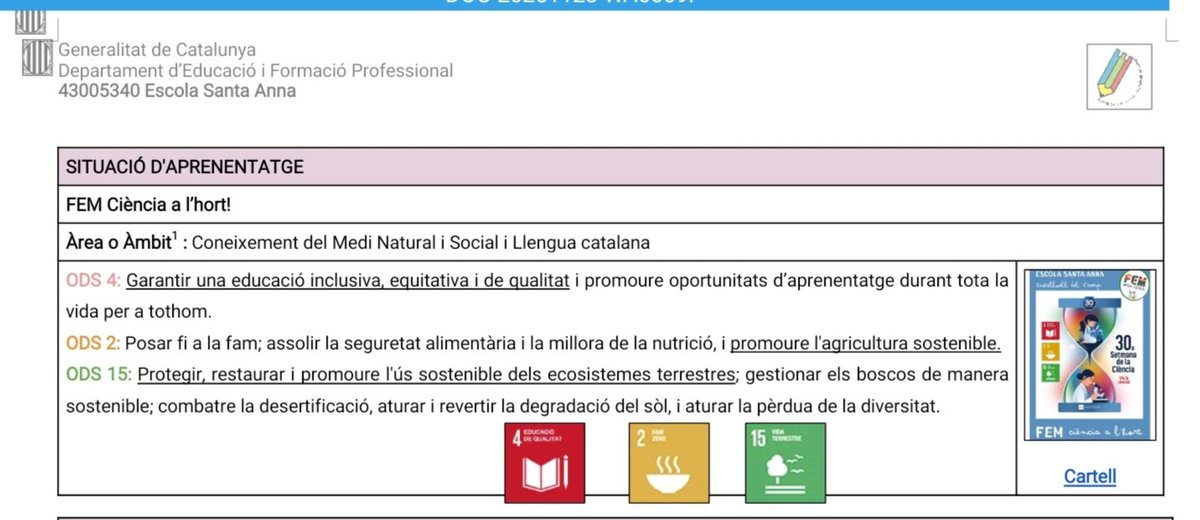Click the orange 'ODS 2:' label

(x=94, y=343)
